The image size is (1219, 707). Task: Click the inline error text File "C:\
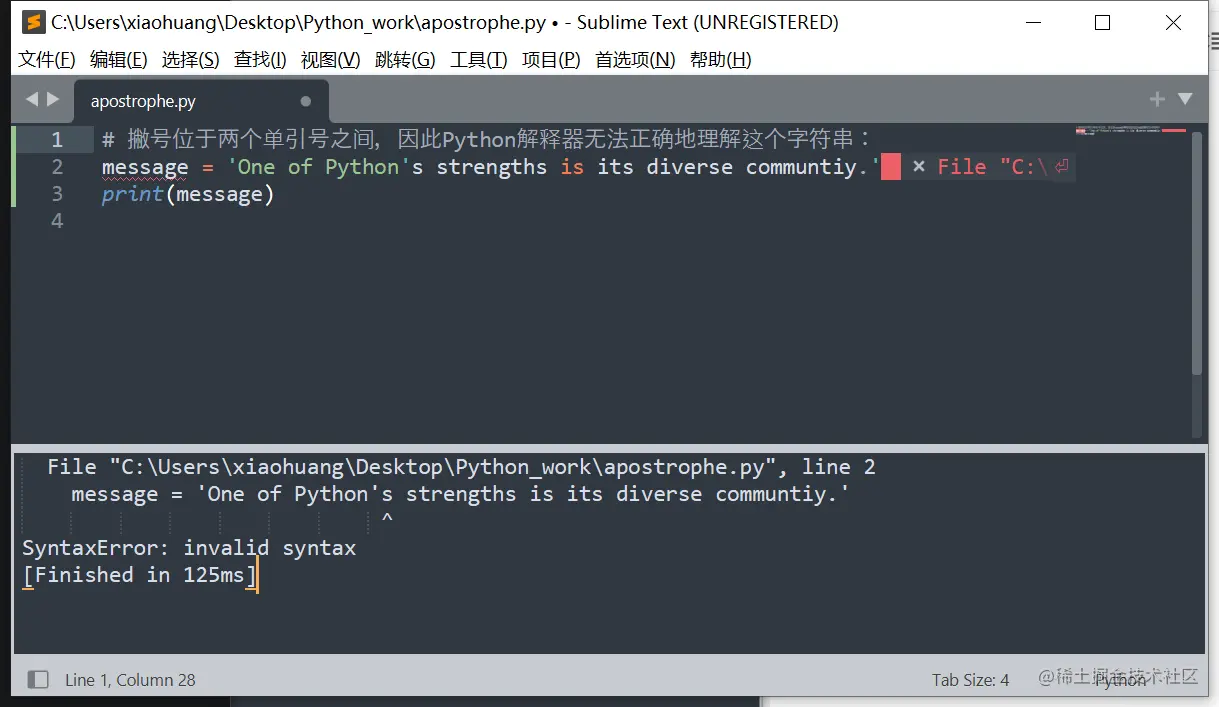coord(992,167)
